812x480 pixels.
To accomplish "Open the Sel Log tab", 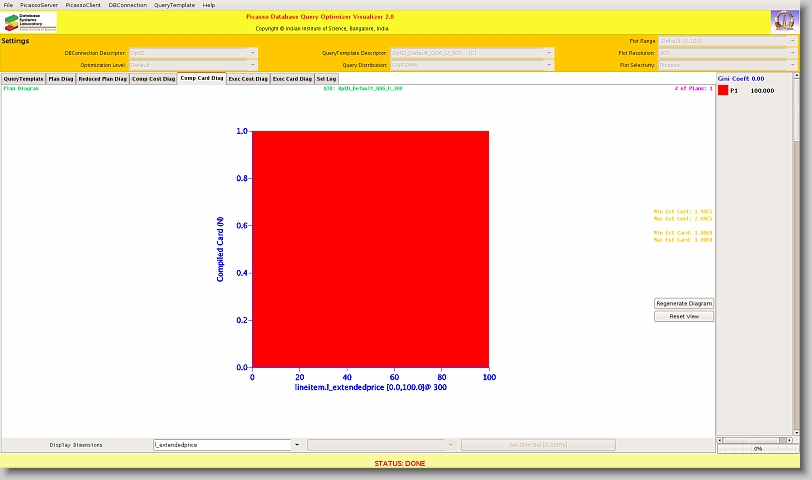I will [x=326, y=78].
